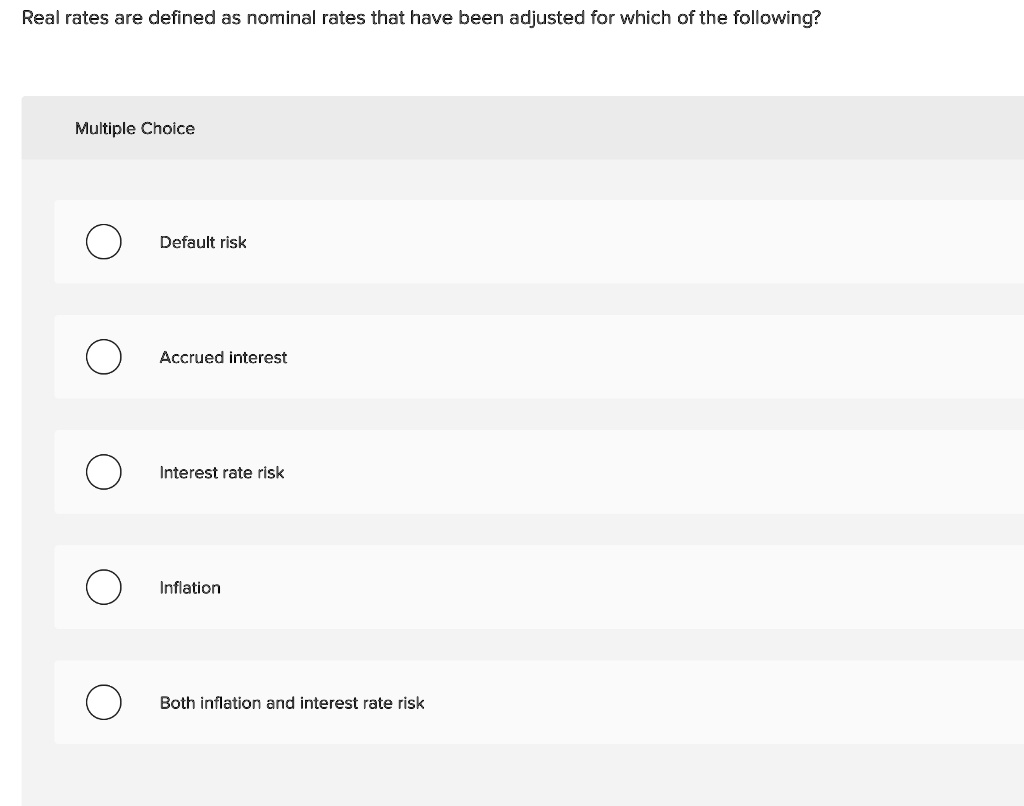This screenshot has width=1024, height=806.
Task: Click the empty space in the Inflation-only row
Action: [x=653, y=587]
